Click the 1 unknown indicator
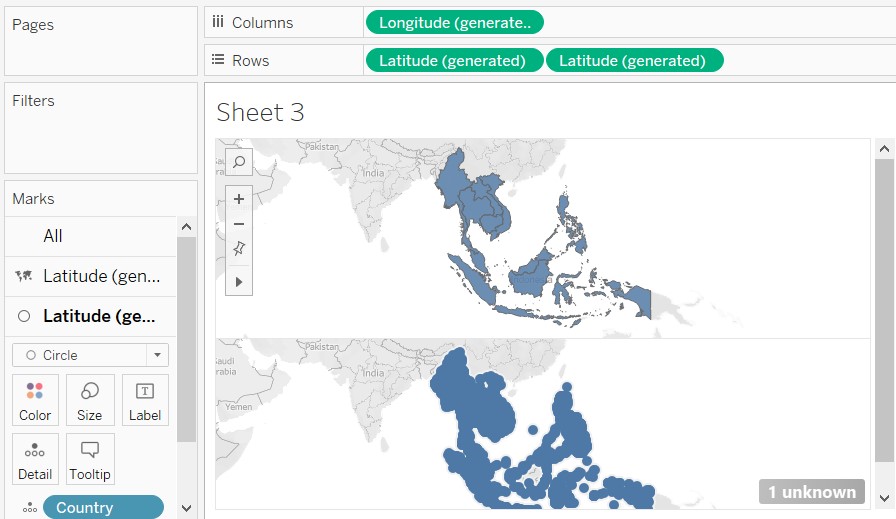The width and height of the screenshot is (896, 519). [x=811, y=492]
